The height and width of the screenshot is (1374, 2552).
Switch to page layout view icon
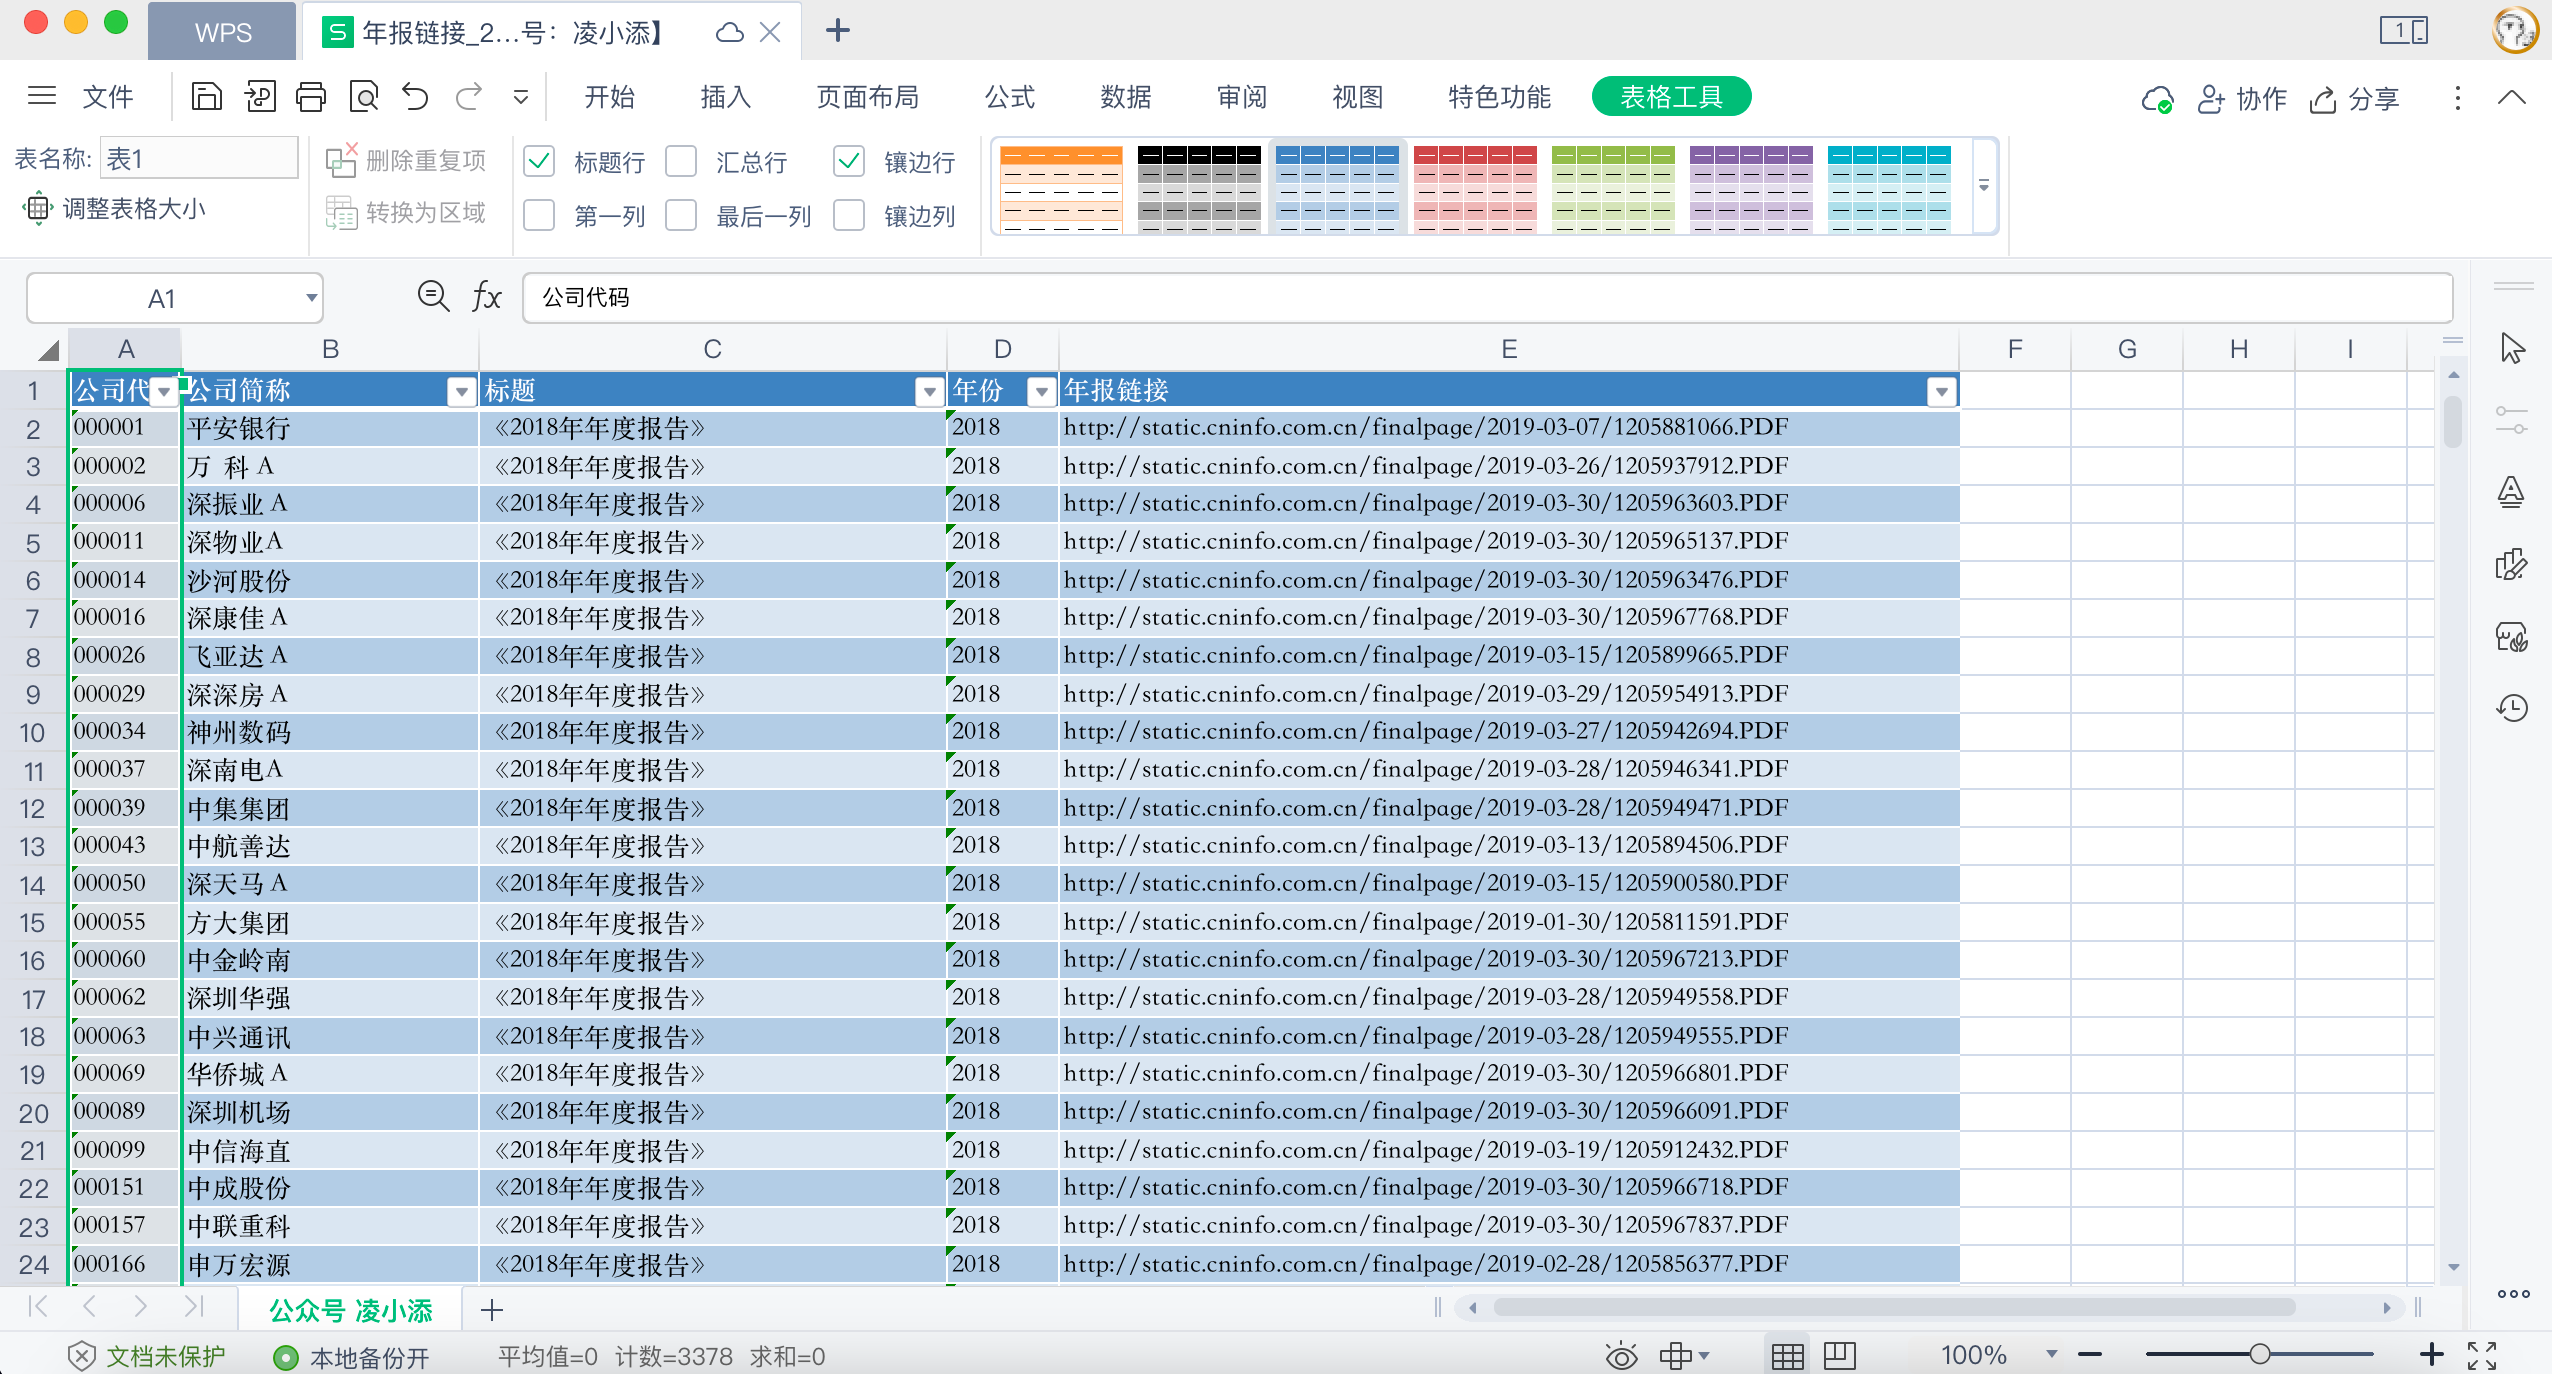point(1839,1356)
